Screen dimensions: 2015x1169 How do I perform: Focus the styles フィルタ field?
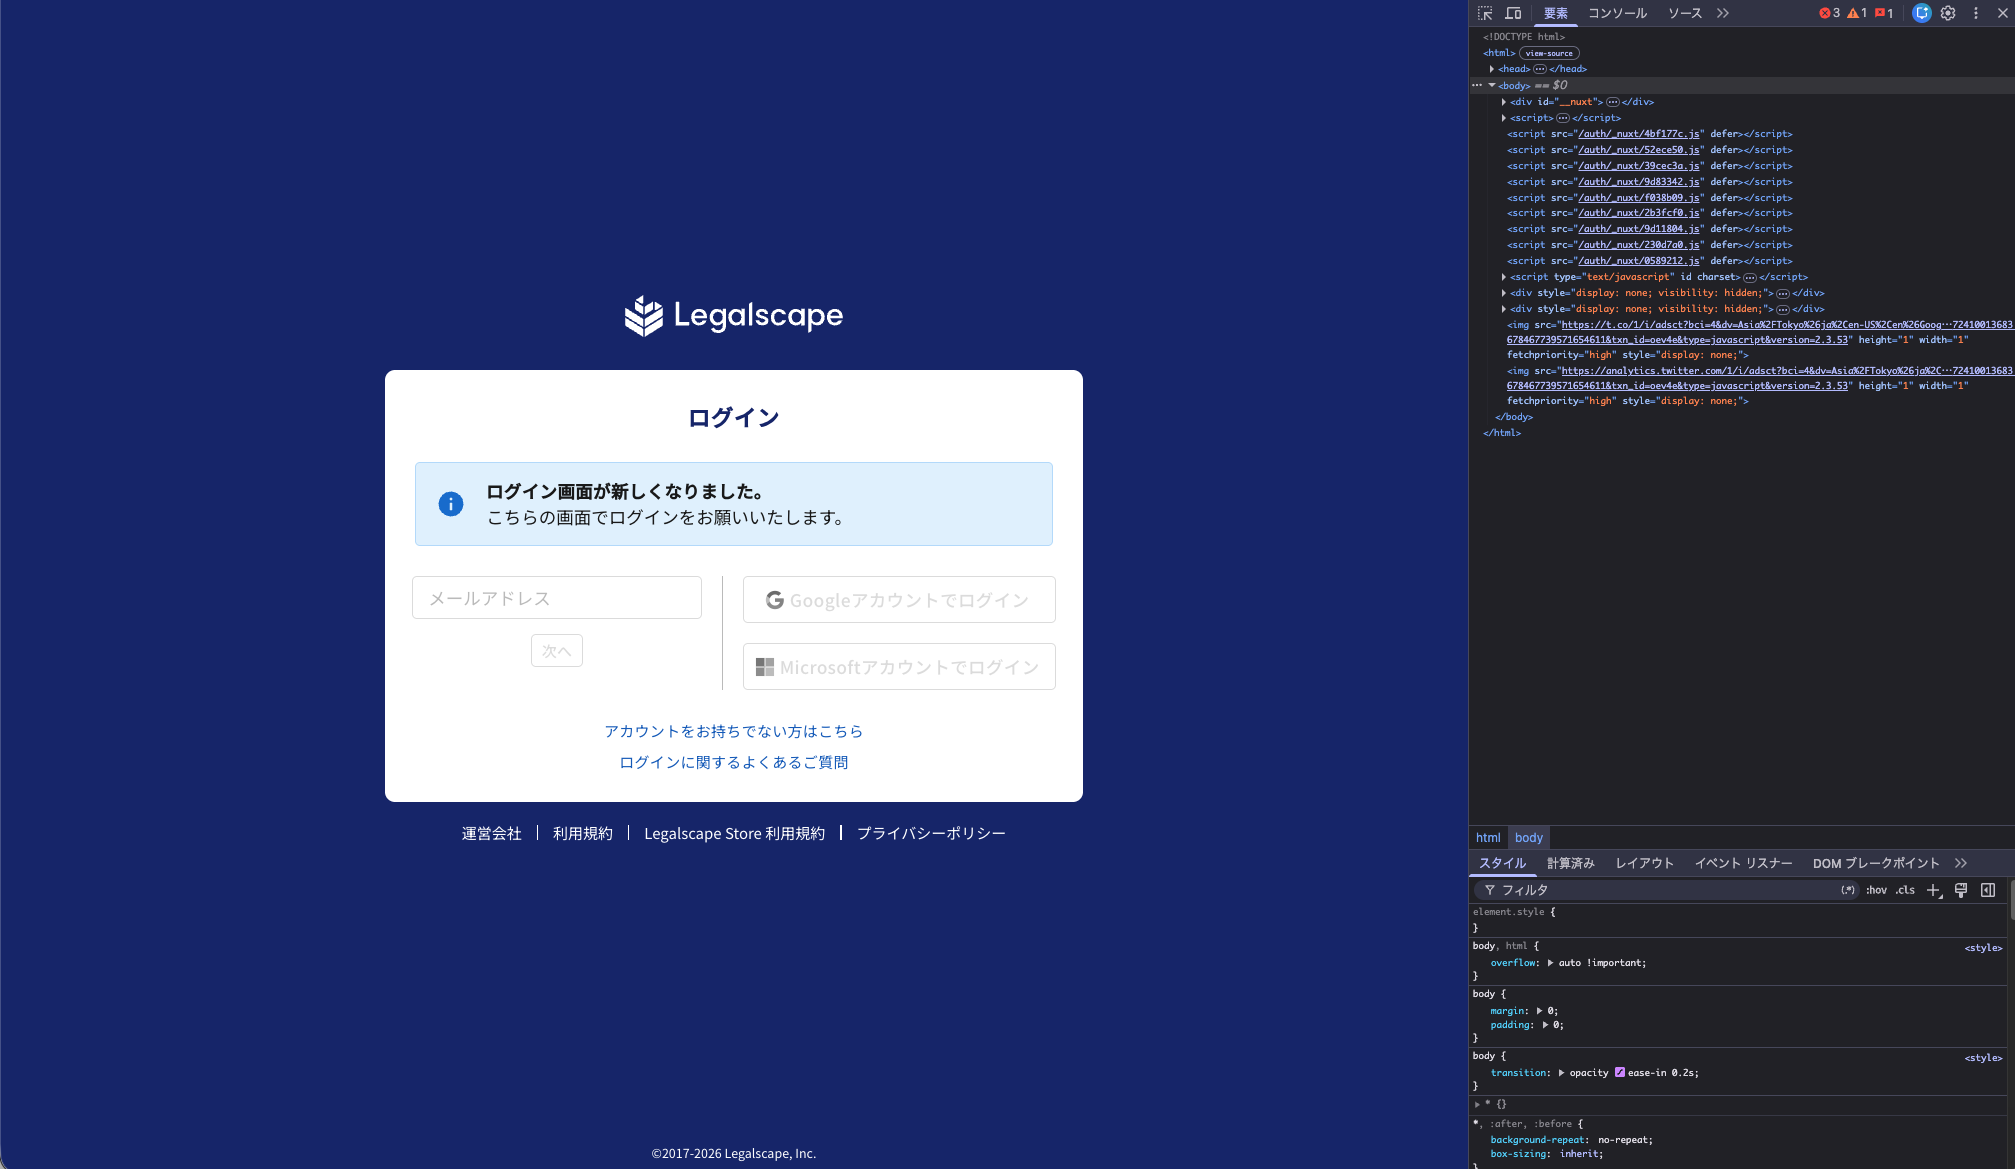(1665, 890)
